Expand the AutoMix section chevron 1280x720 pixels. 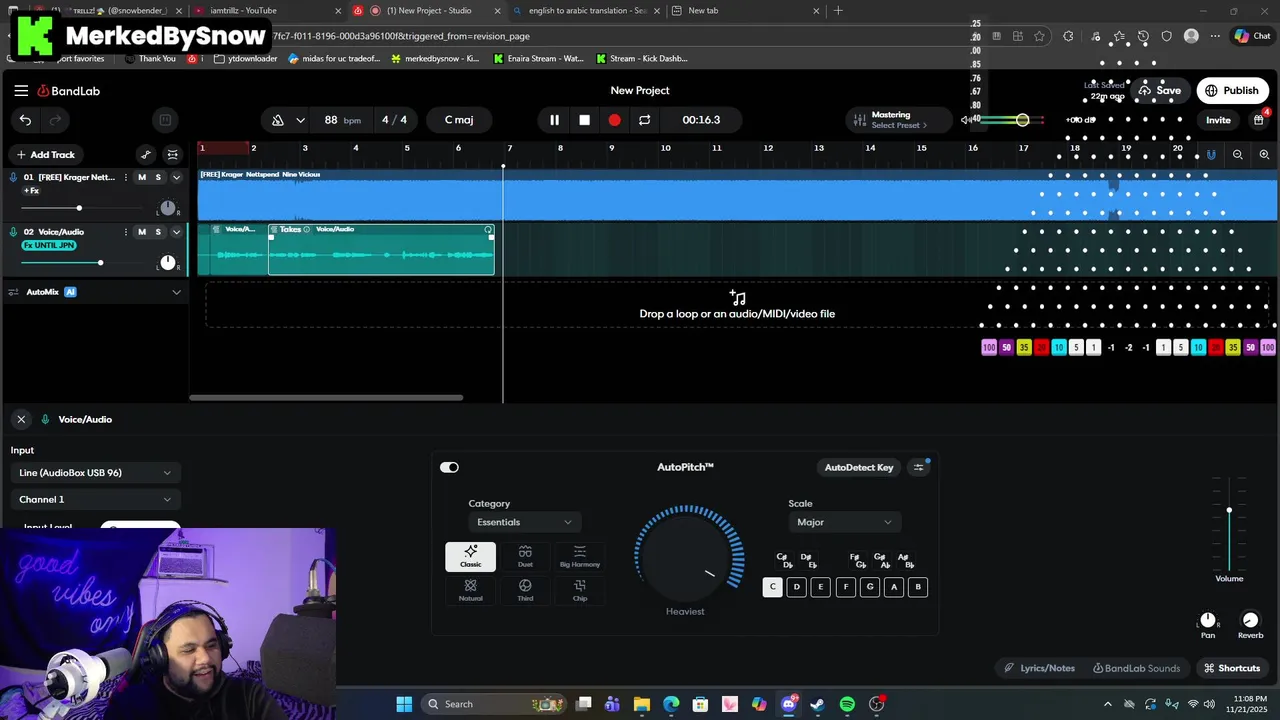[176, 292]
